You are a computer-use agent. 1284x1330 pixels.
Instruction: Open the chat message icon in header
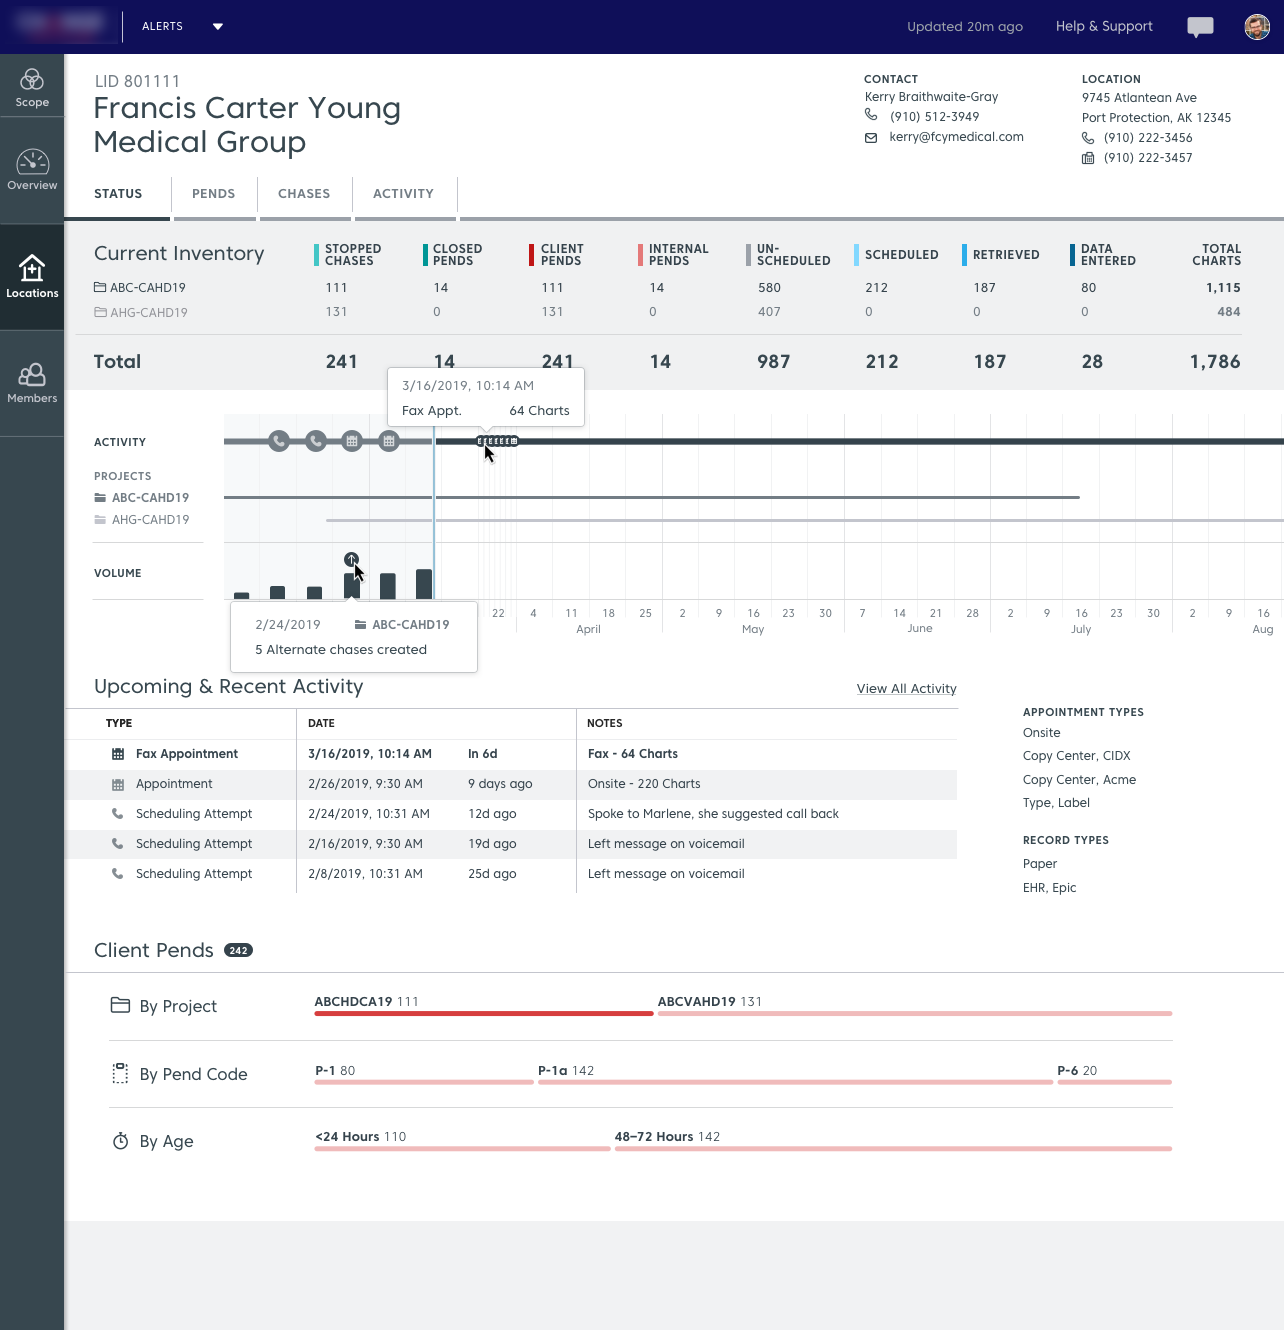pyautogui.click(x=1200, y=27)
